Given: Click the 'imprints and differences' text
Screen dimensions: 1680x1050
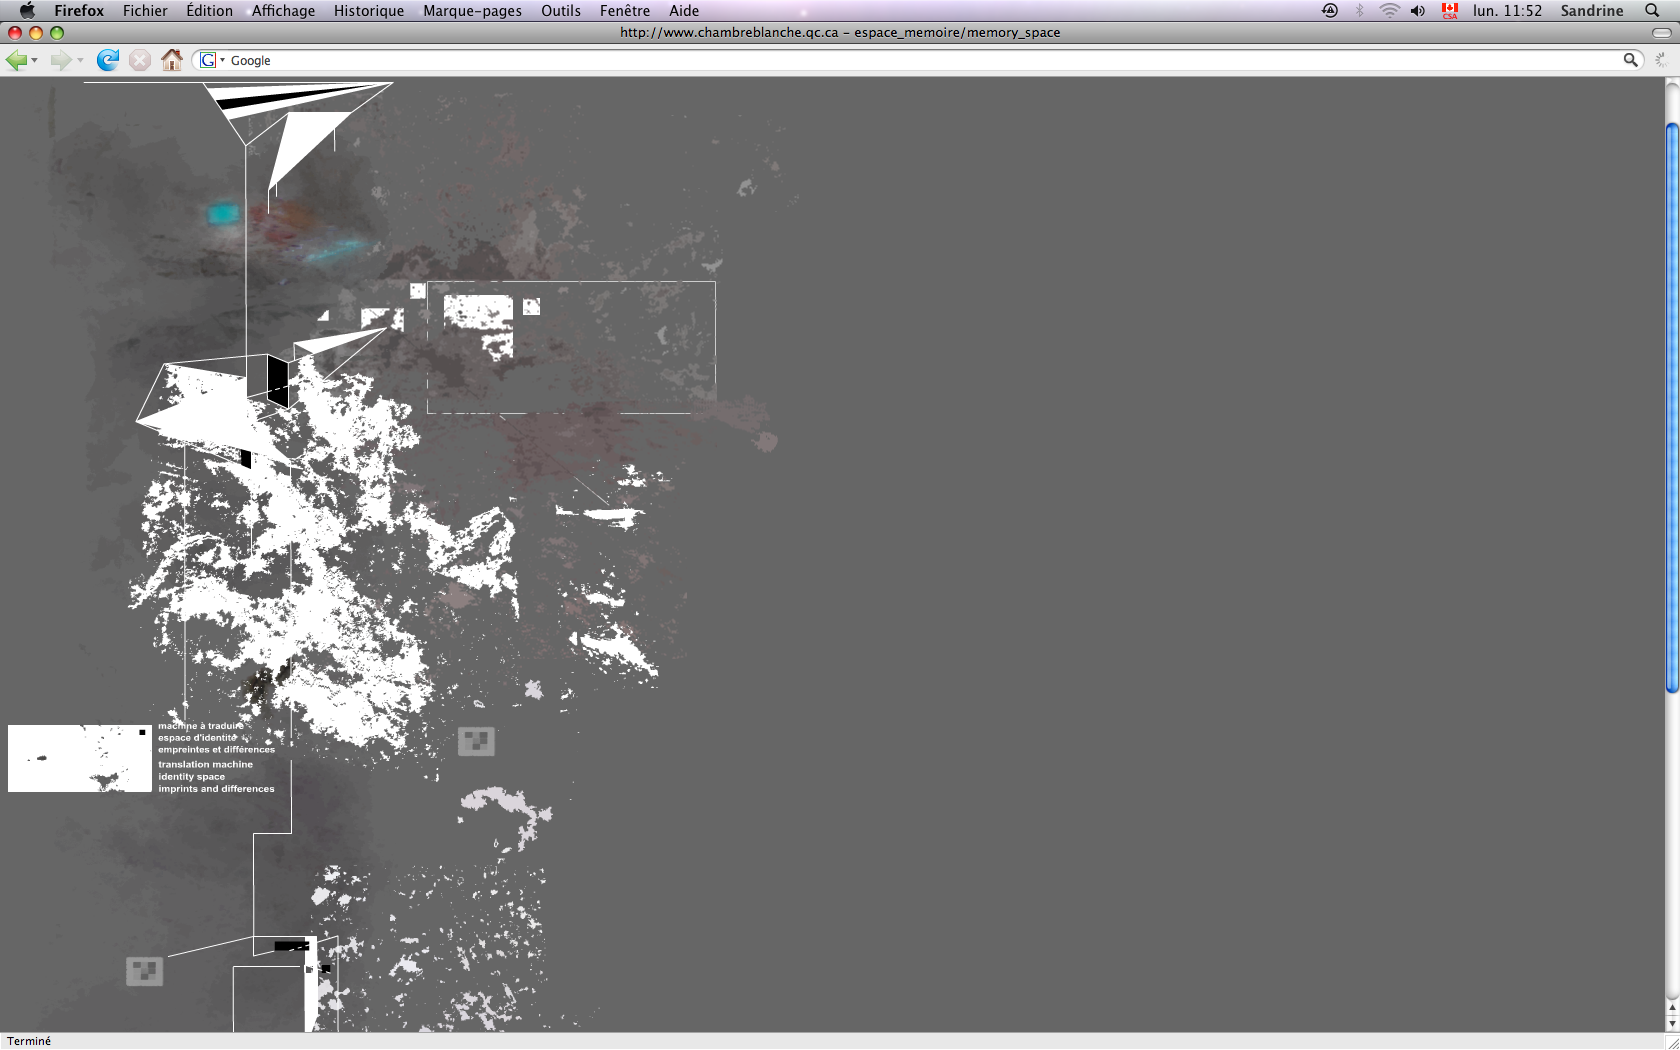Looking at the screenshot, I should click(216, 789).
